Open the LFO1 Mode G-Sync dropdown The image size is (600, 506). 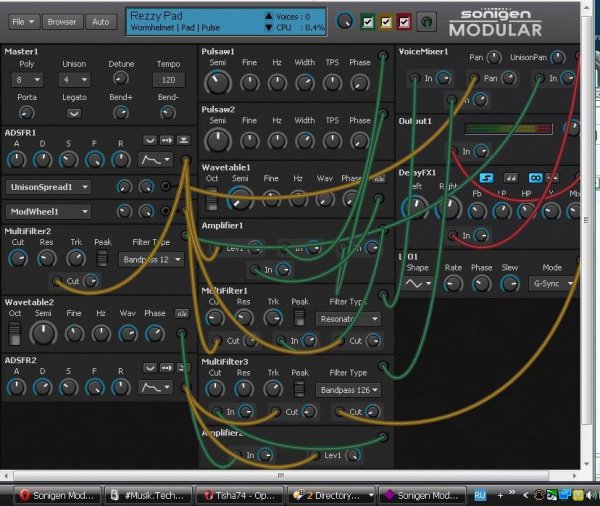click(x=552, y=284)
